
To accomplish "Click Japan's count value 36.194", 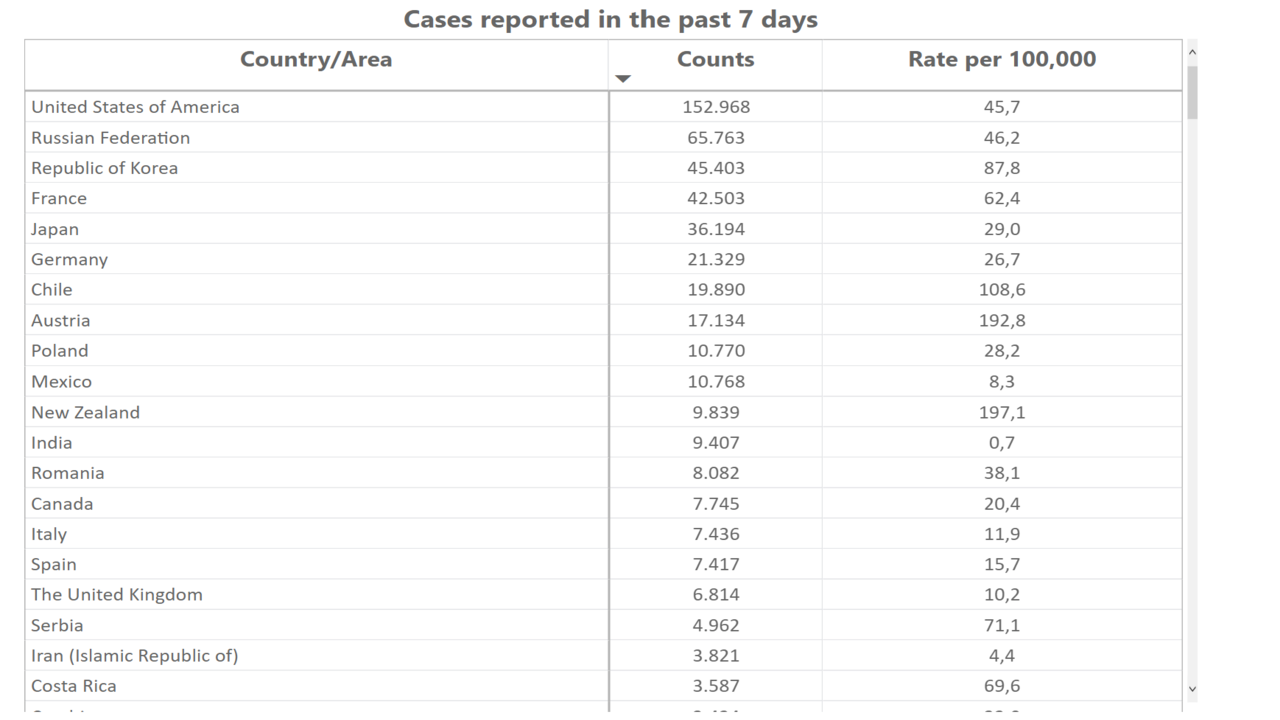I will (715, 229).
